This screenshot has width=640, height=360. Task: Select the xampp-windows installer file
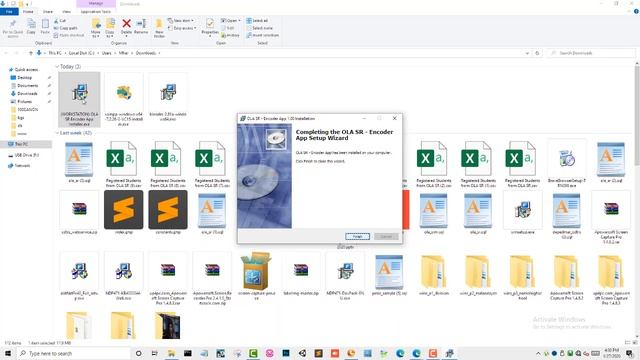123,100
